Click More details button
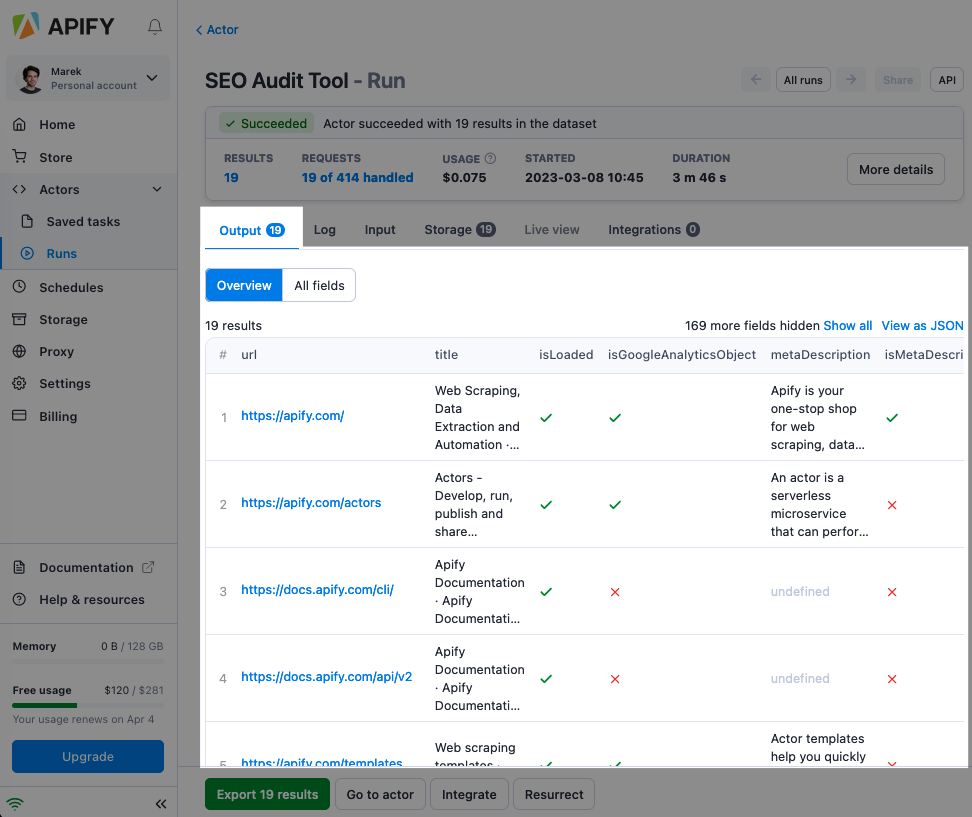The image size is (972, 817). click(895, 169)
